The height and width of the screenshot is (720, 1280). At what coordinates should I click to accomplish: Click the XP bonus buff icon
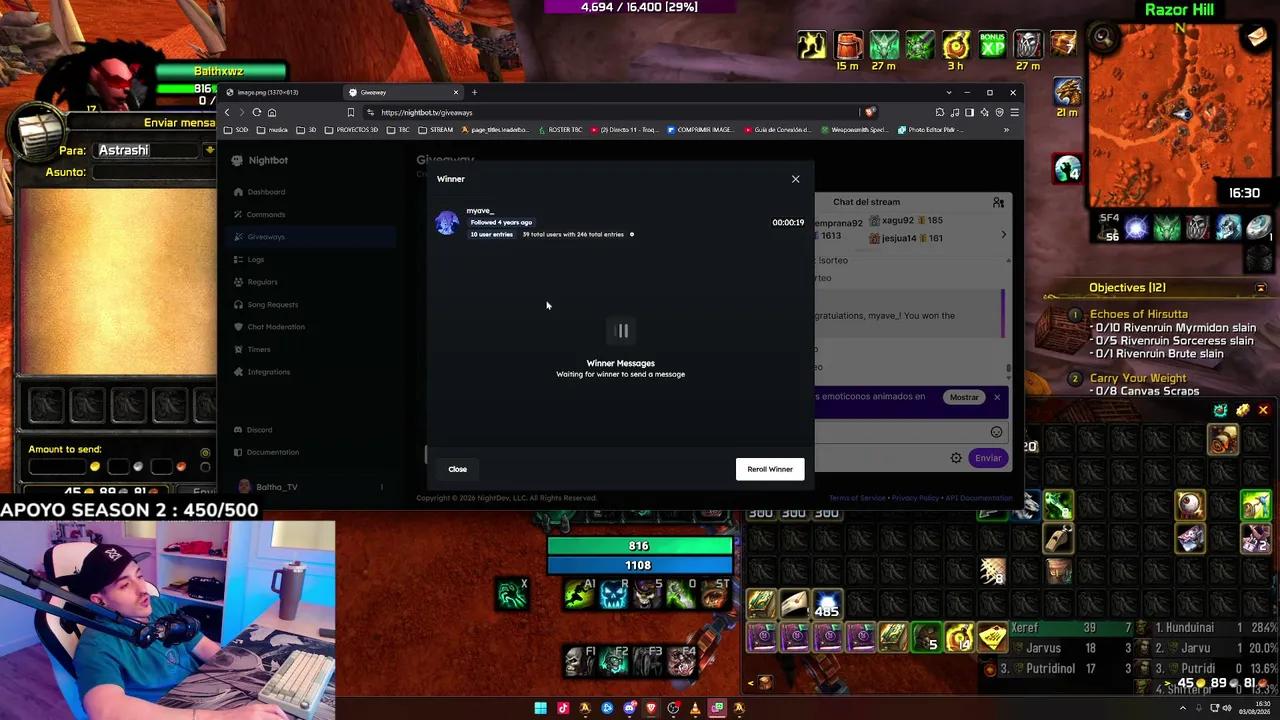(x=992, y=44)
